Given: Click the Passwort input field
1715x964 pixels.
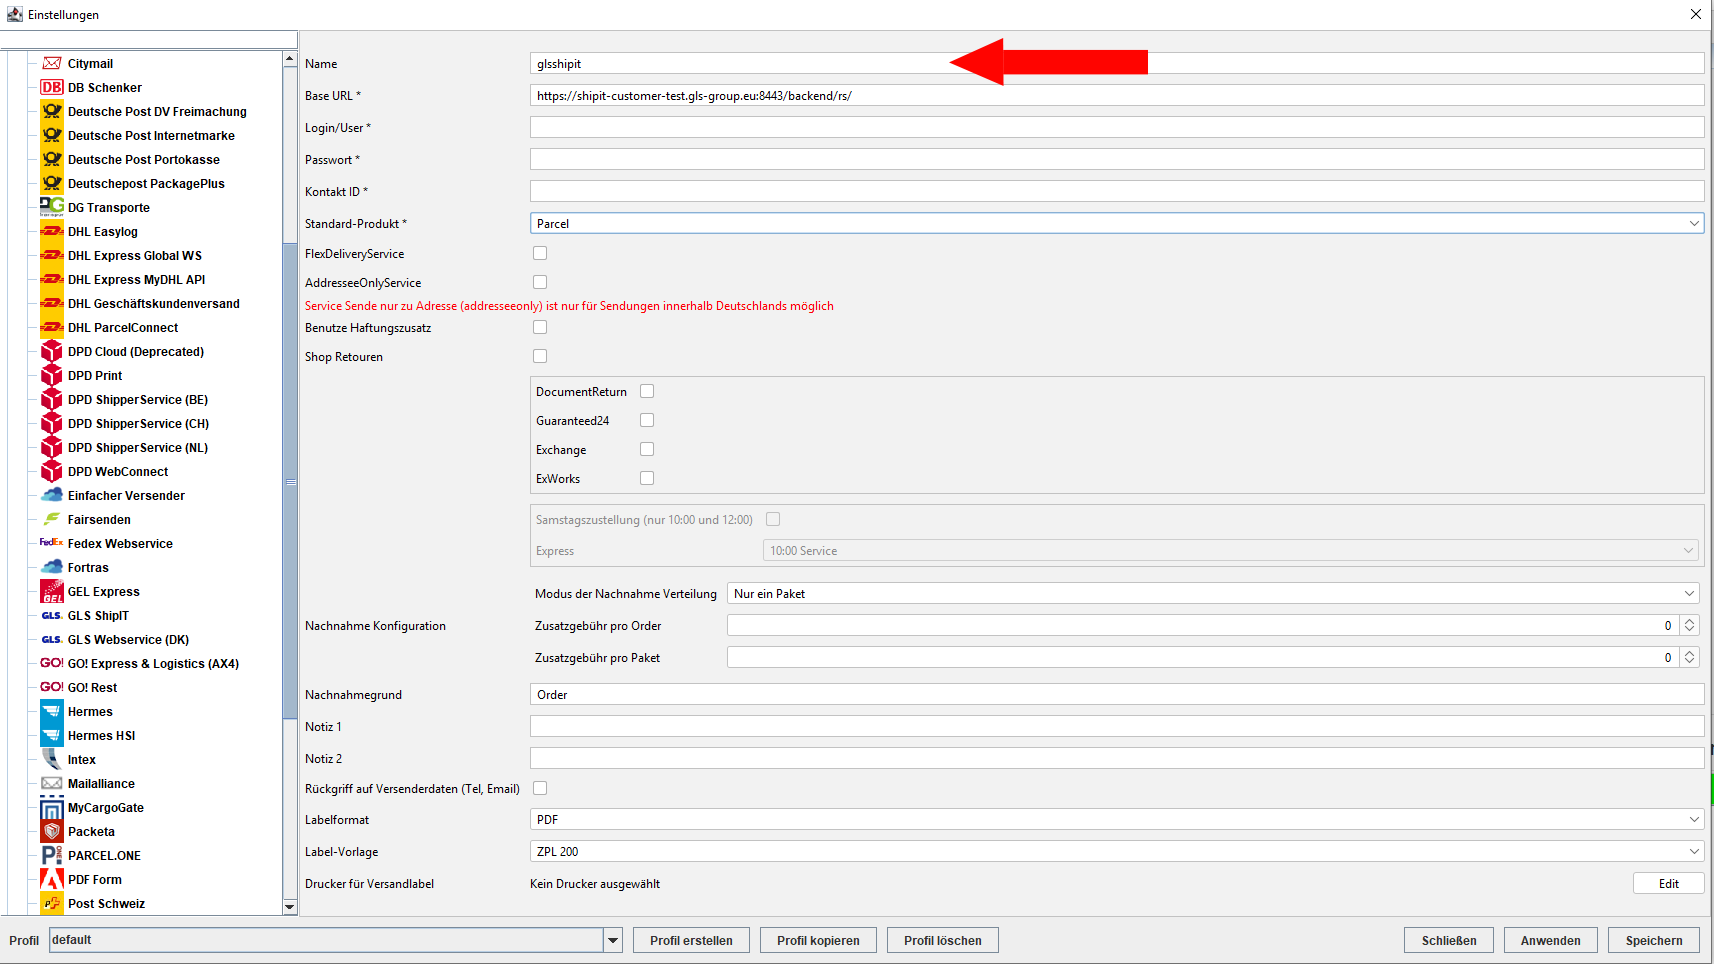Looking at the screenshot, I should point(1117,159).
